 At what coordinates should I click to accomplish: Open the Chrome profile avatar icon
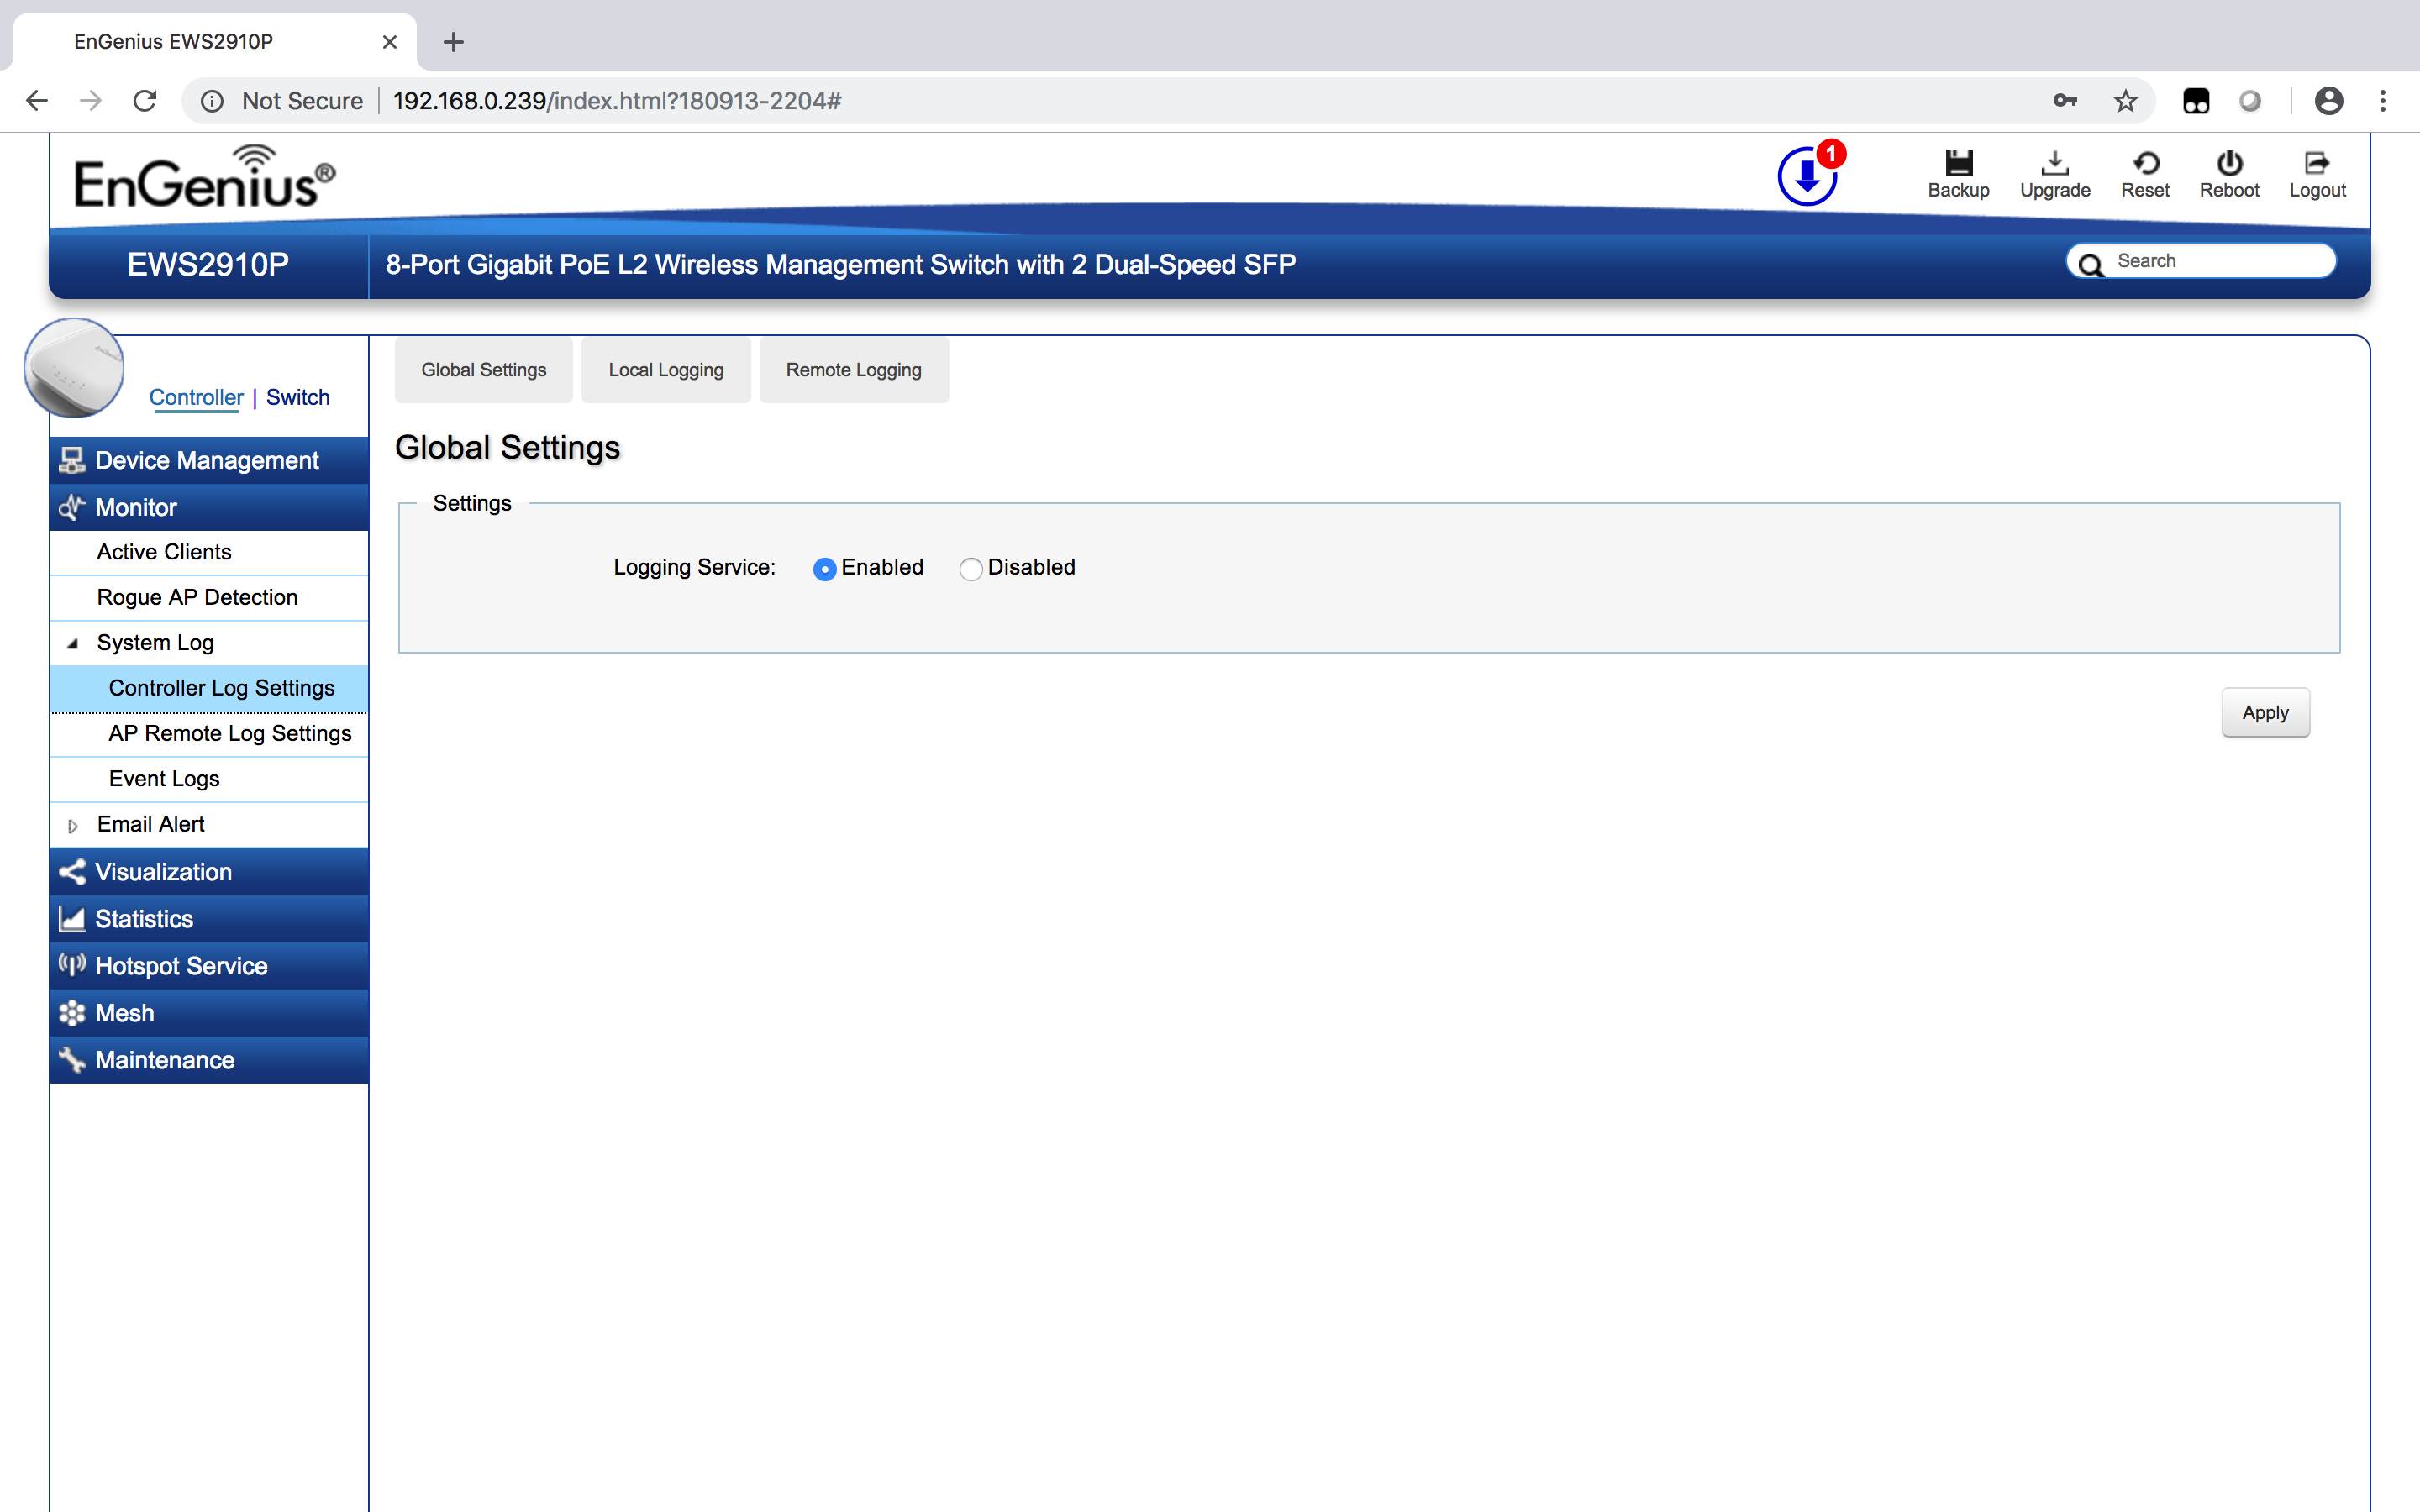click(2329, 101)
